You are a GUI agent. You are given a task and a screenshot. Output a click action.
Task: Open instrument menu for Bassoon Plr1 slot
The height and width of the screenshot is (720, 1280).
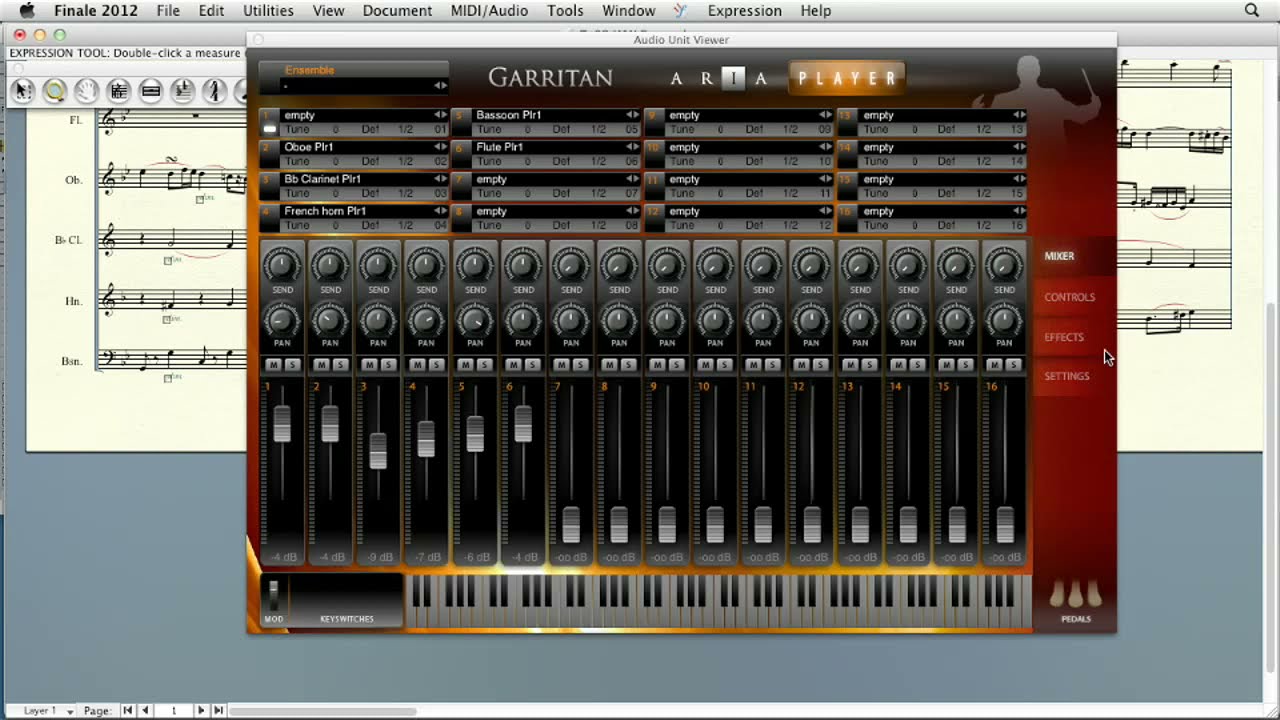(x=632, y=115)
